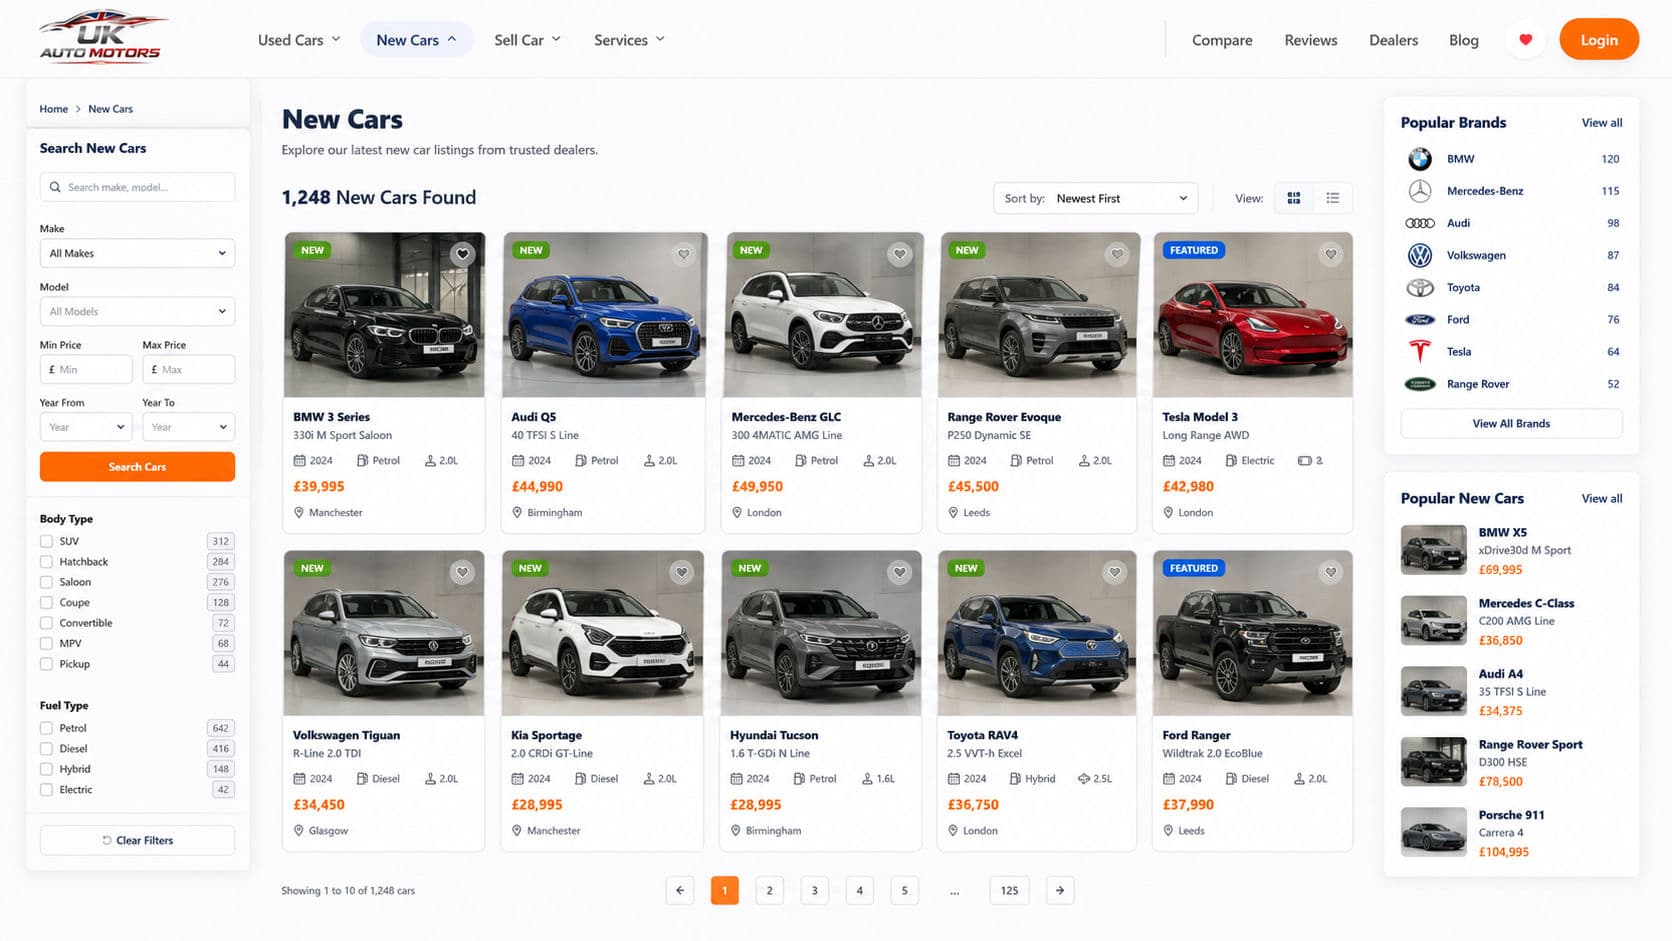The image size is (1672, 941).
Task: Open the Year From dropdown
Action: pos(86,427)
